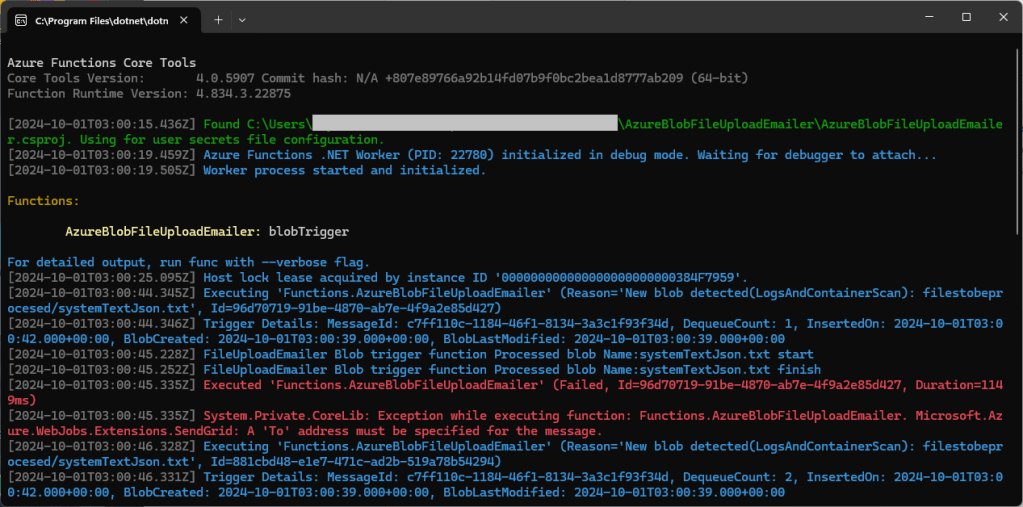Click the Function Runtime Version line

point(149,93)
